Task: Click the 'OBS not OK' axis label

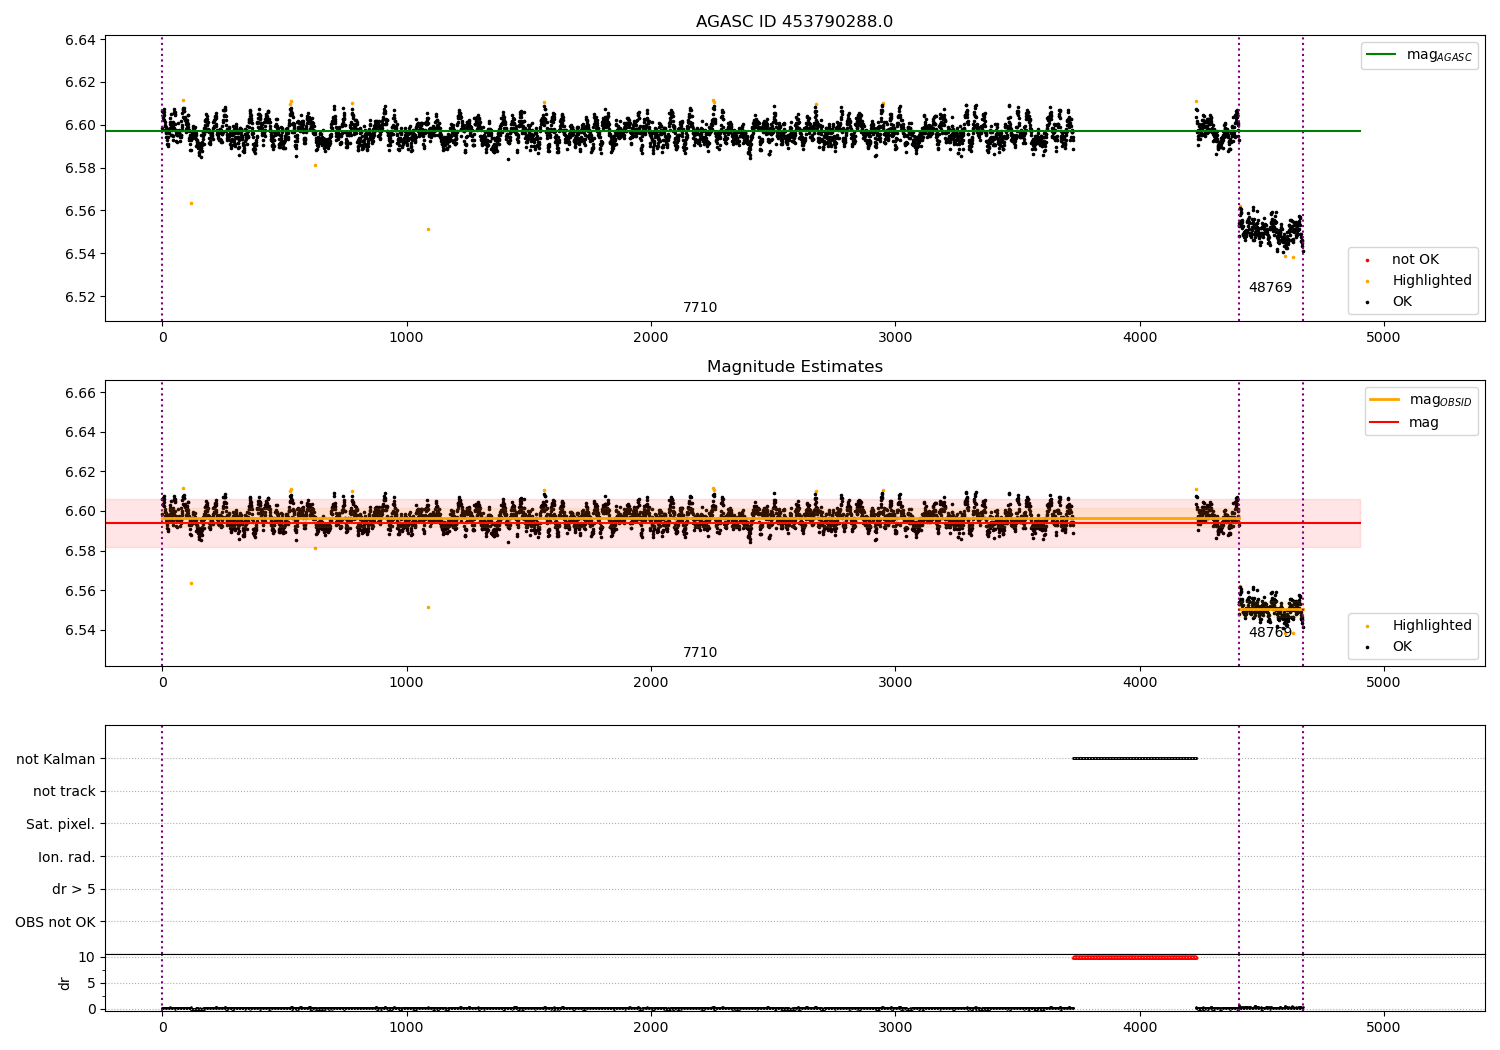Action: click(55, 922)
